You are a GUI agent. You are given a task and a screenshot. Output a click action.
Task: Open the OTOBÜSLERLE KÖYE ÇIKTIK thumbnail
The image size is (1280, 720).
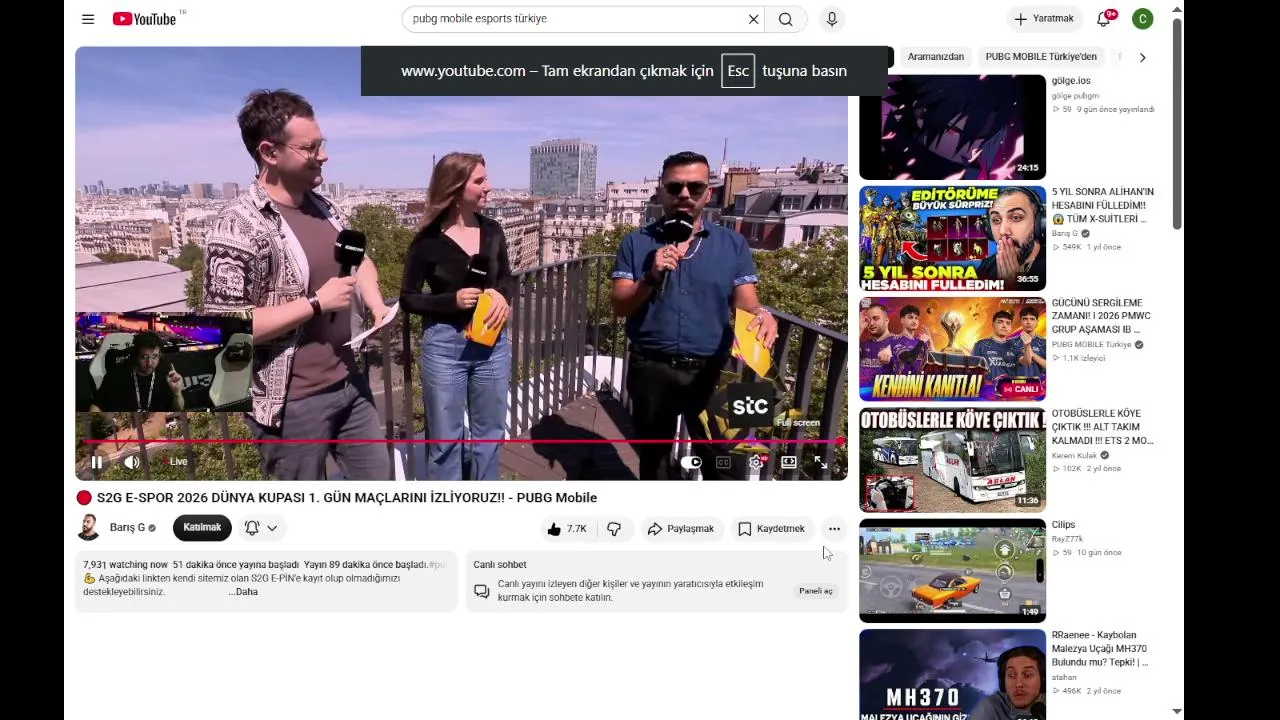pos(952,460)
